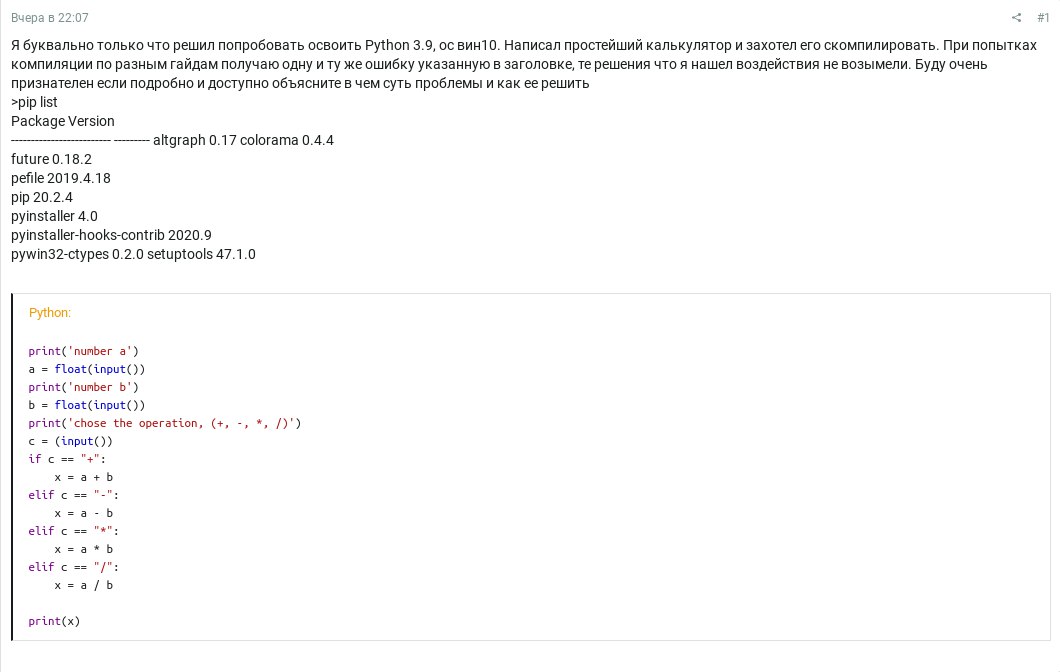Click the final print(x) code line
The height and width of the screenshot is (672, 1060).
pos(54,621)
